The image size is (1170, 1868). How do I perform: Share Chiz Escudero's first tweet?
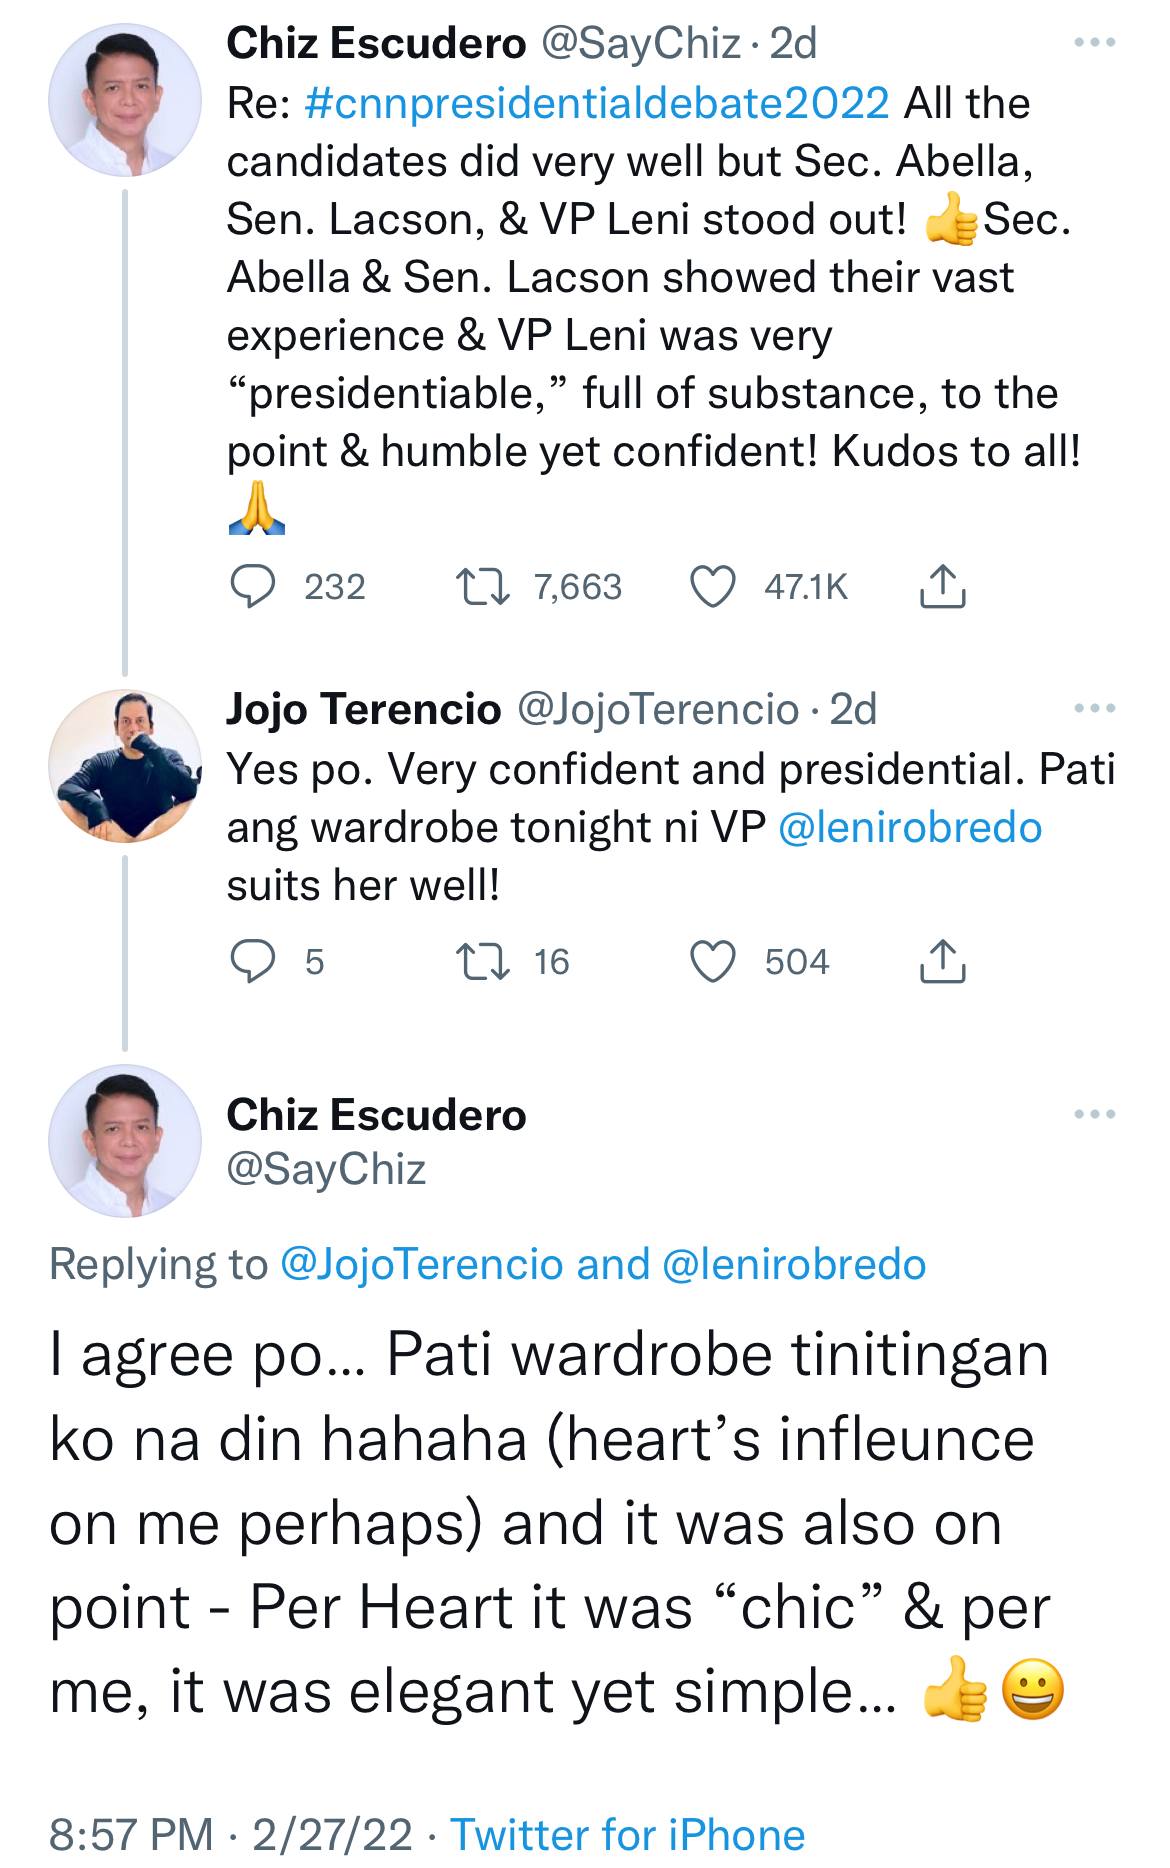click(941, 587)
